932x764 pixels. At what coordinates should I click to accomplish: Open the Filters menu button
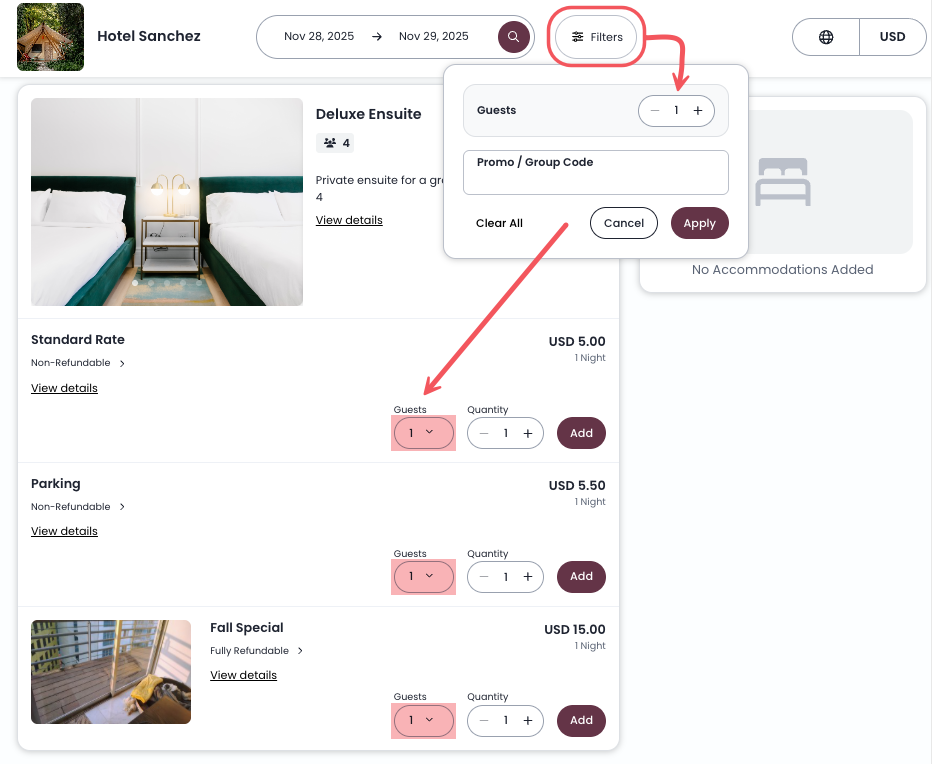pos(597,37)
